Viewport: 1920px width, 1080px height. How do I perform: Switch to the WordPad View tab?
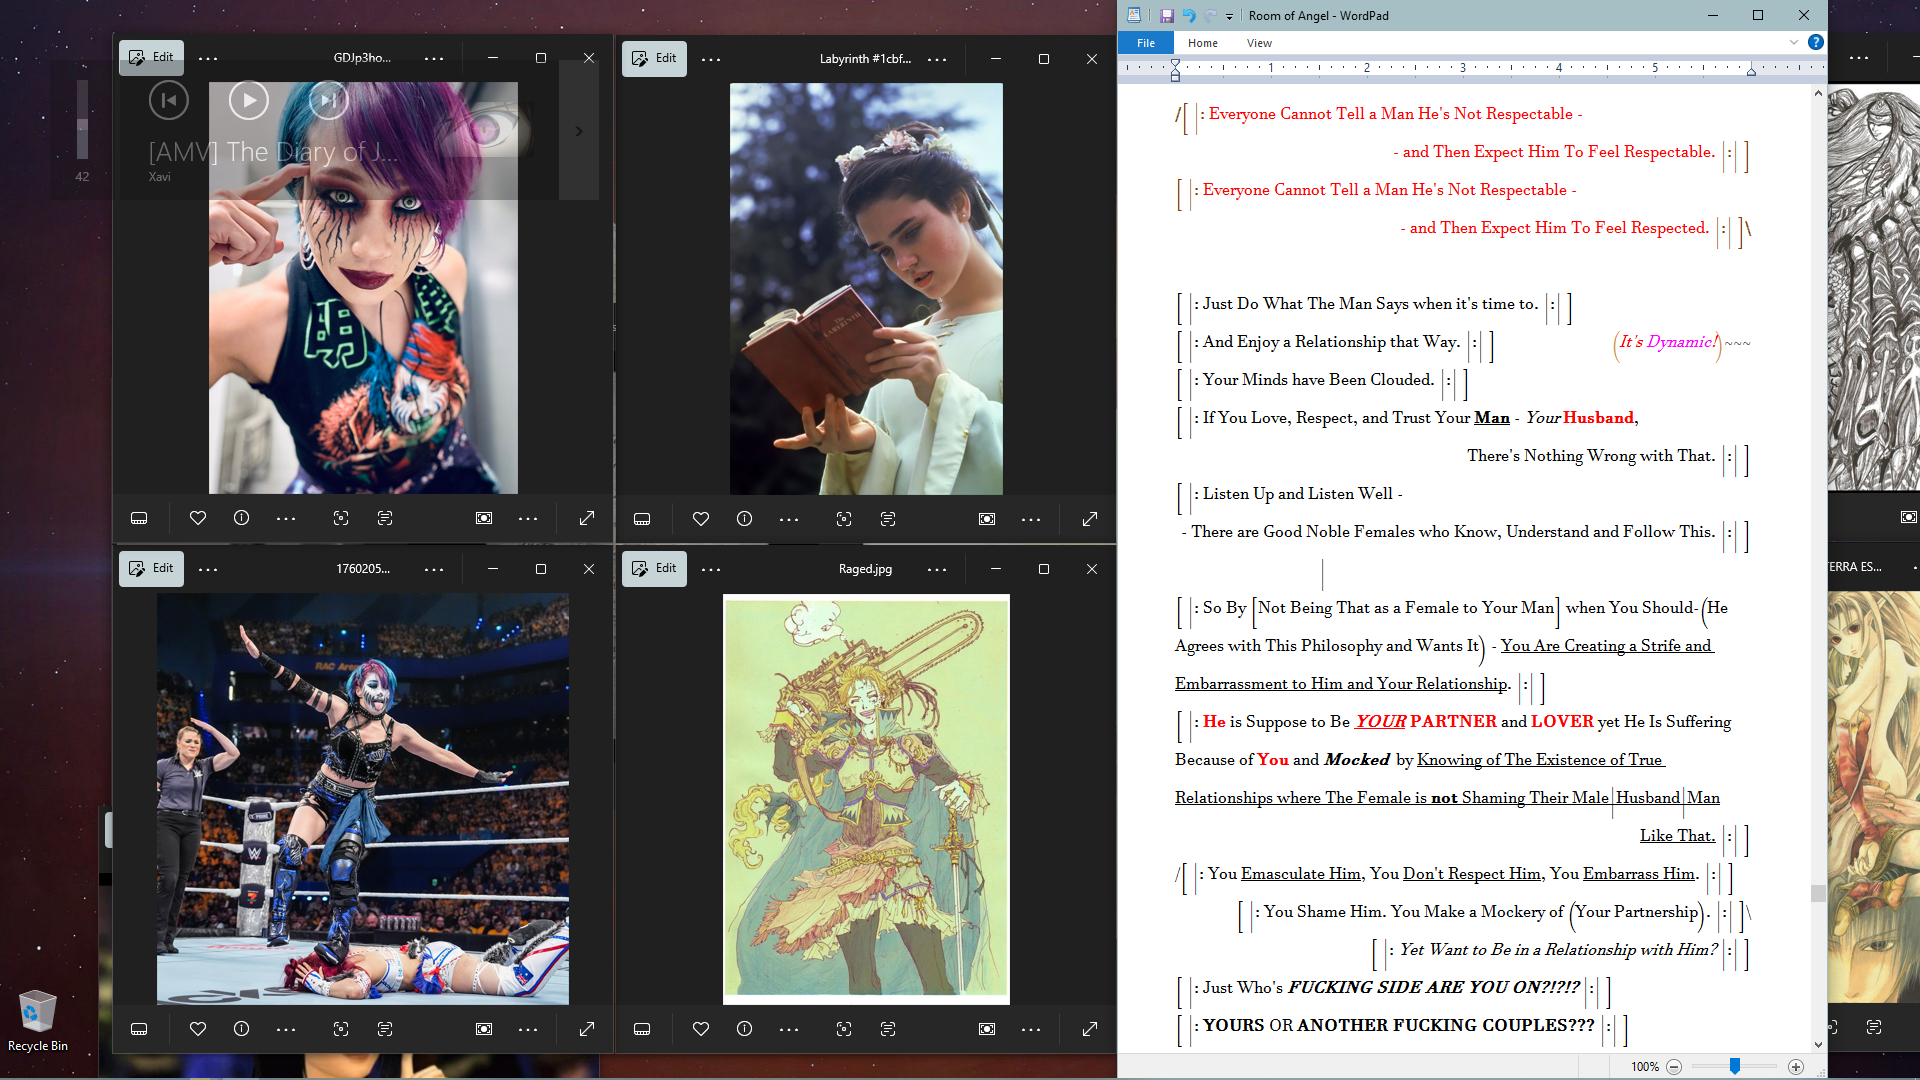tap(1259, 43)
